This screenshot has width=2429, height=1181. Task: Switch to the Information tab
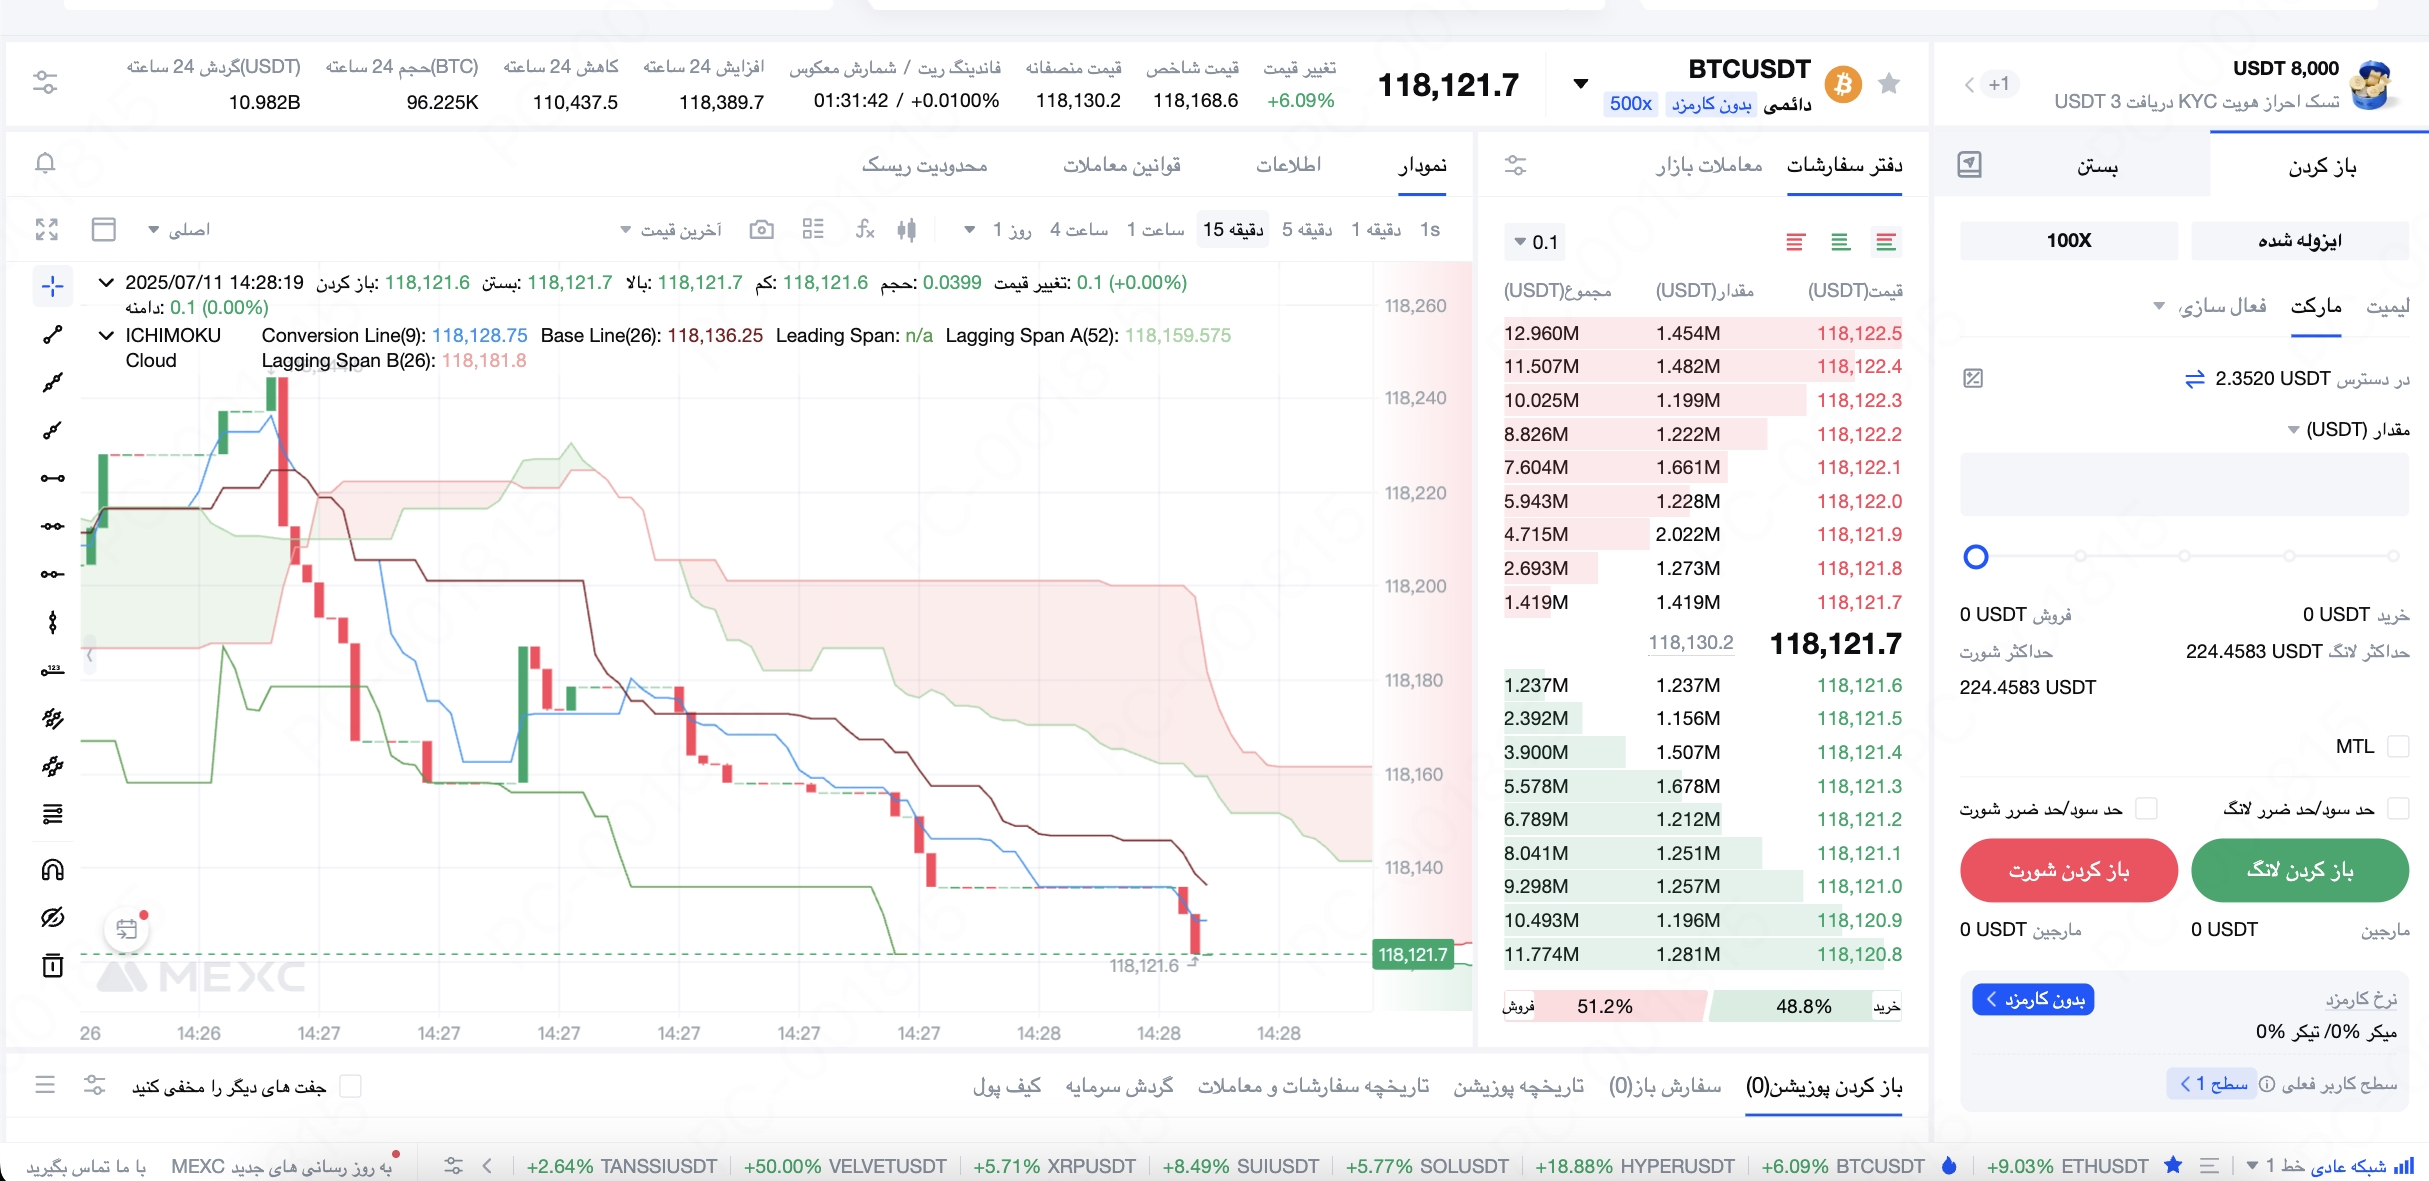coord(1288,165)
